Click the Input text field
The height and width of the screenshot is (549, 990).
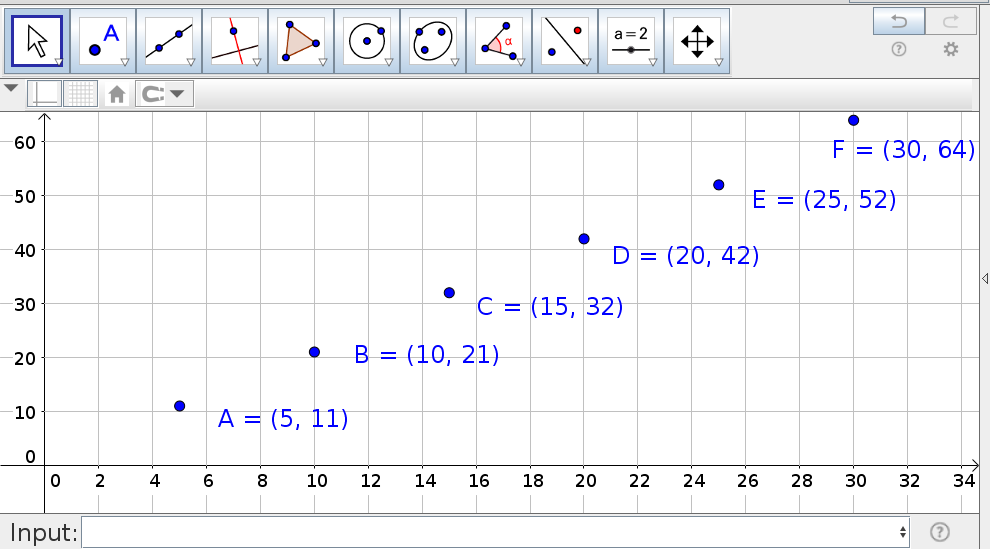click(x=490, y=532)
